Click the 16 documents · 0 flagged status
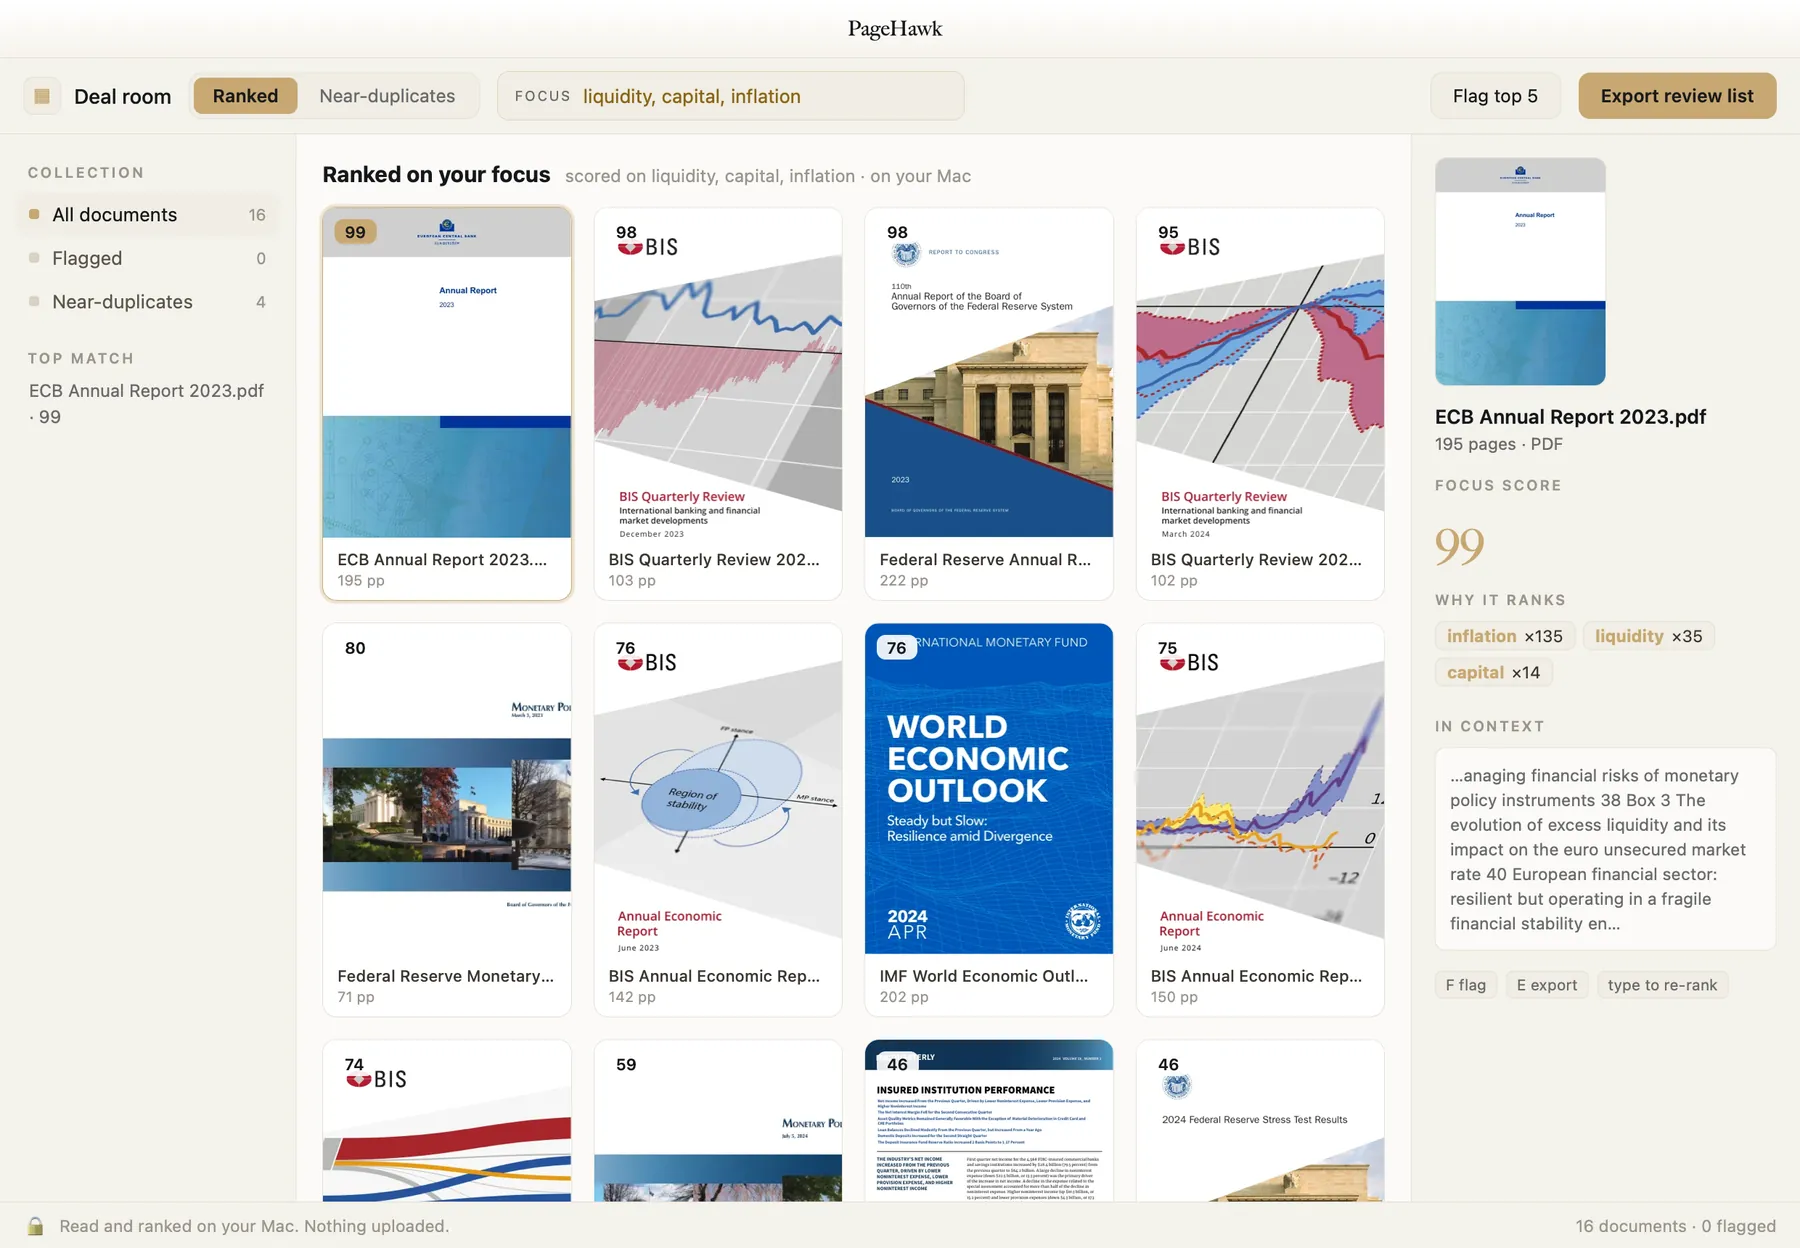The image size is (1800, 1248). tap(1676, 1226)
